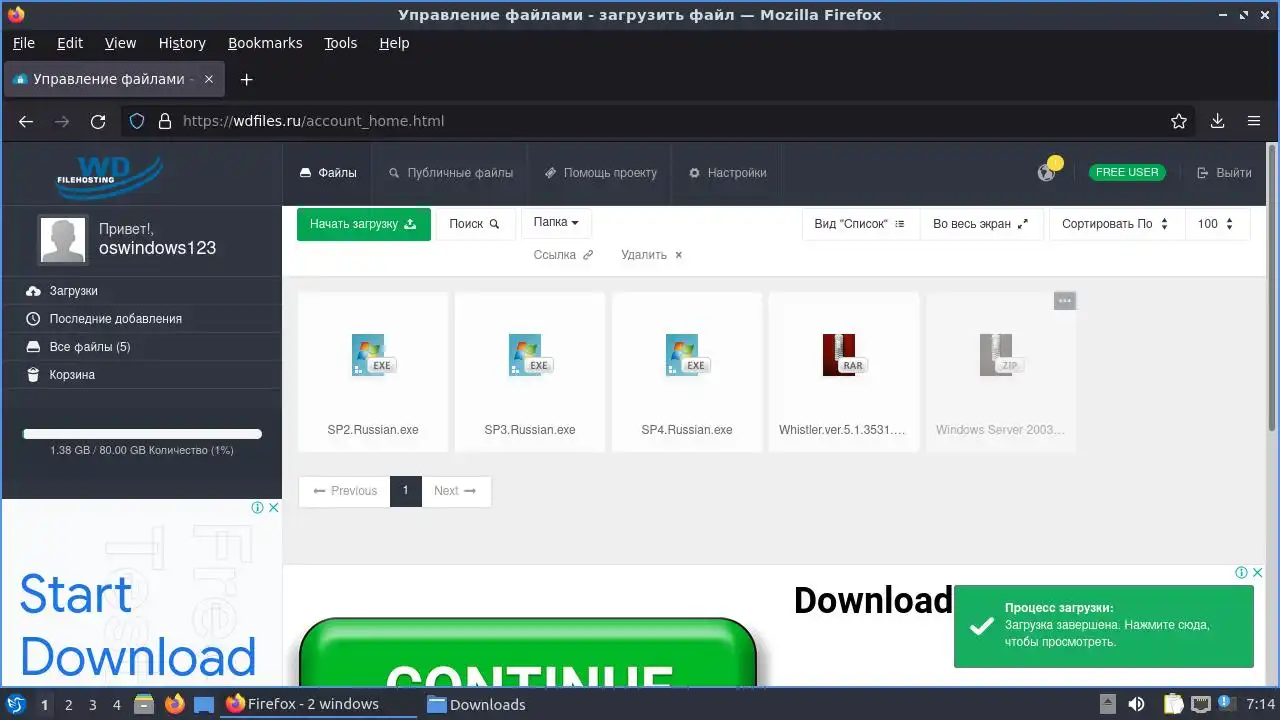Click the SP4.Russian.exe file name
1280x720 pixels.
[687, 430]
